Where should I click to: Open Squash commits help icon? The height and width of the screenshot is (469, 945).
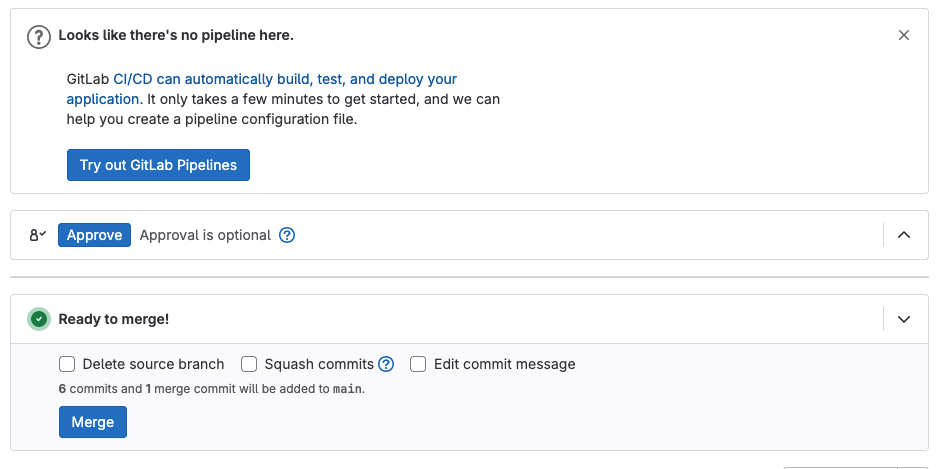386,364
